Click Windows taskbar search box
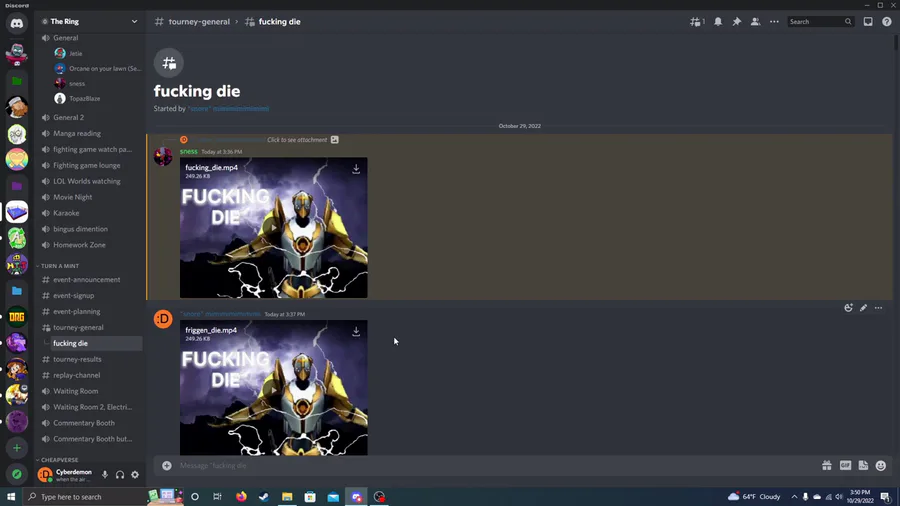The width and height of the screenshot is (900, 506). (x=84, y=497)
